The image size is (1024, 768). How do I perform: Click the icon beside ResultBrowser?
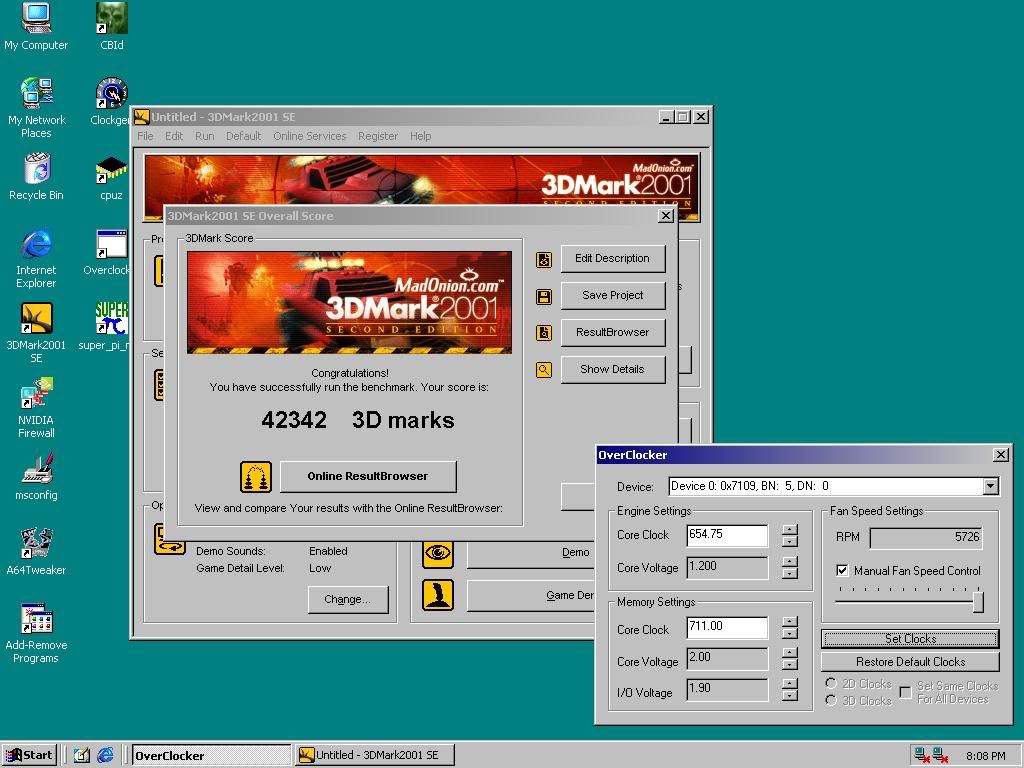[x=544, y=333]
